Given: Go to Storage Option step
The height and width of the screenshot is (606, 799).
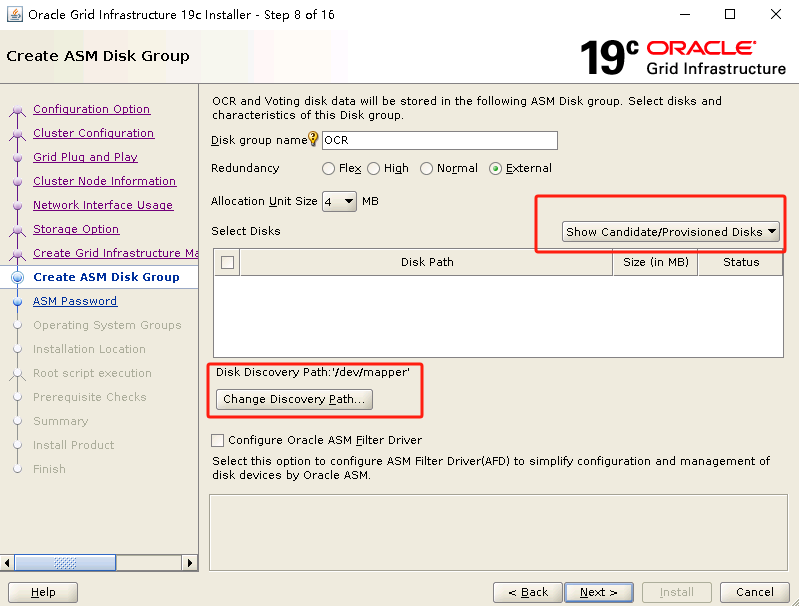Looking at the screenshot, I should click(x=76, y=229).
